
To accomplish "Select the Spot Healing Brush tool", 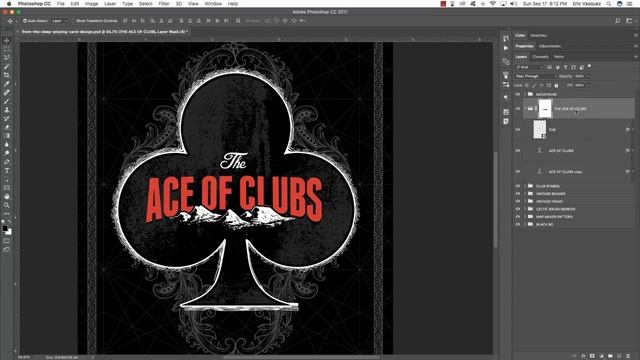I will click(x=7, y=92).
